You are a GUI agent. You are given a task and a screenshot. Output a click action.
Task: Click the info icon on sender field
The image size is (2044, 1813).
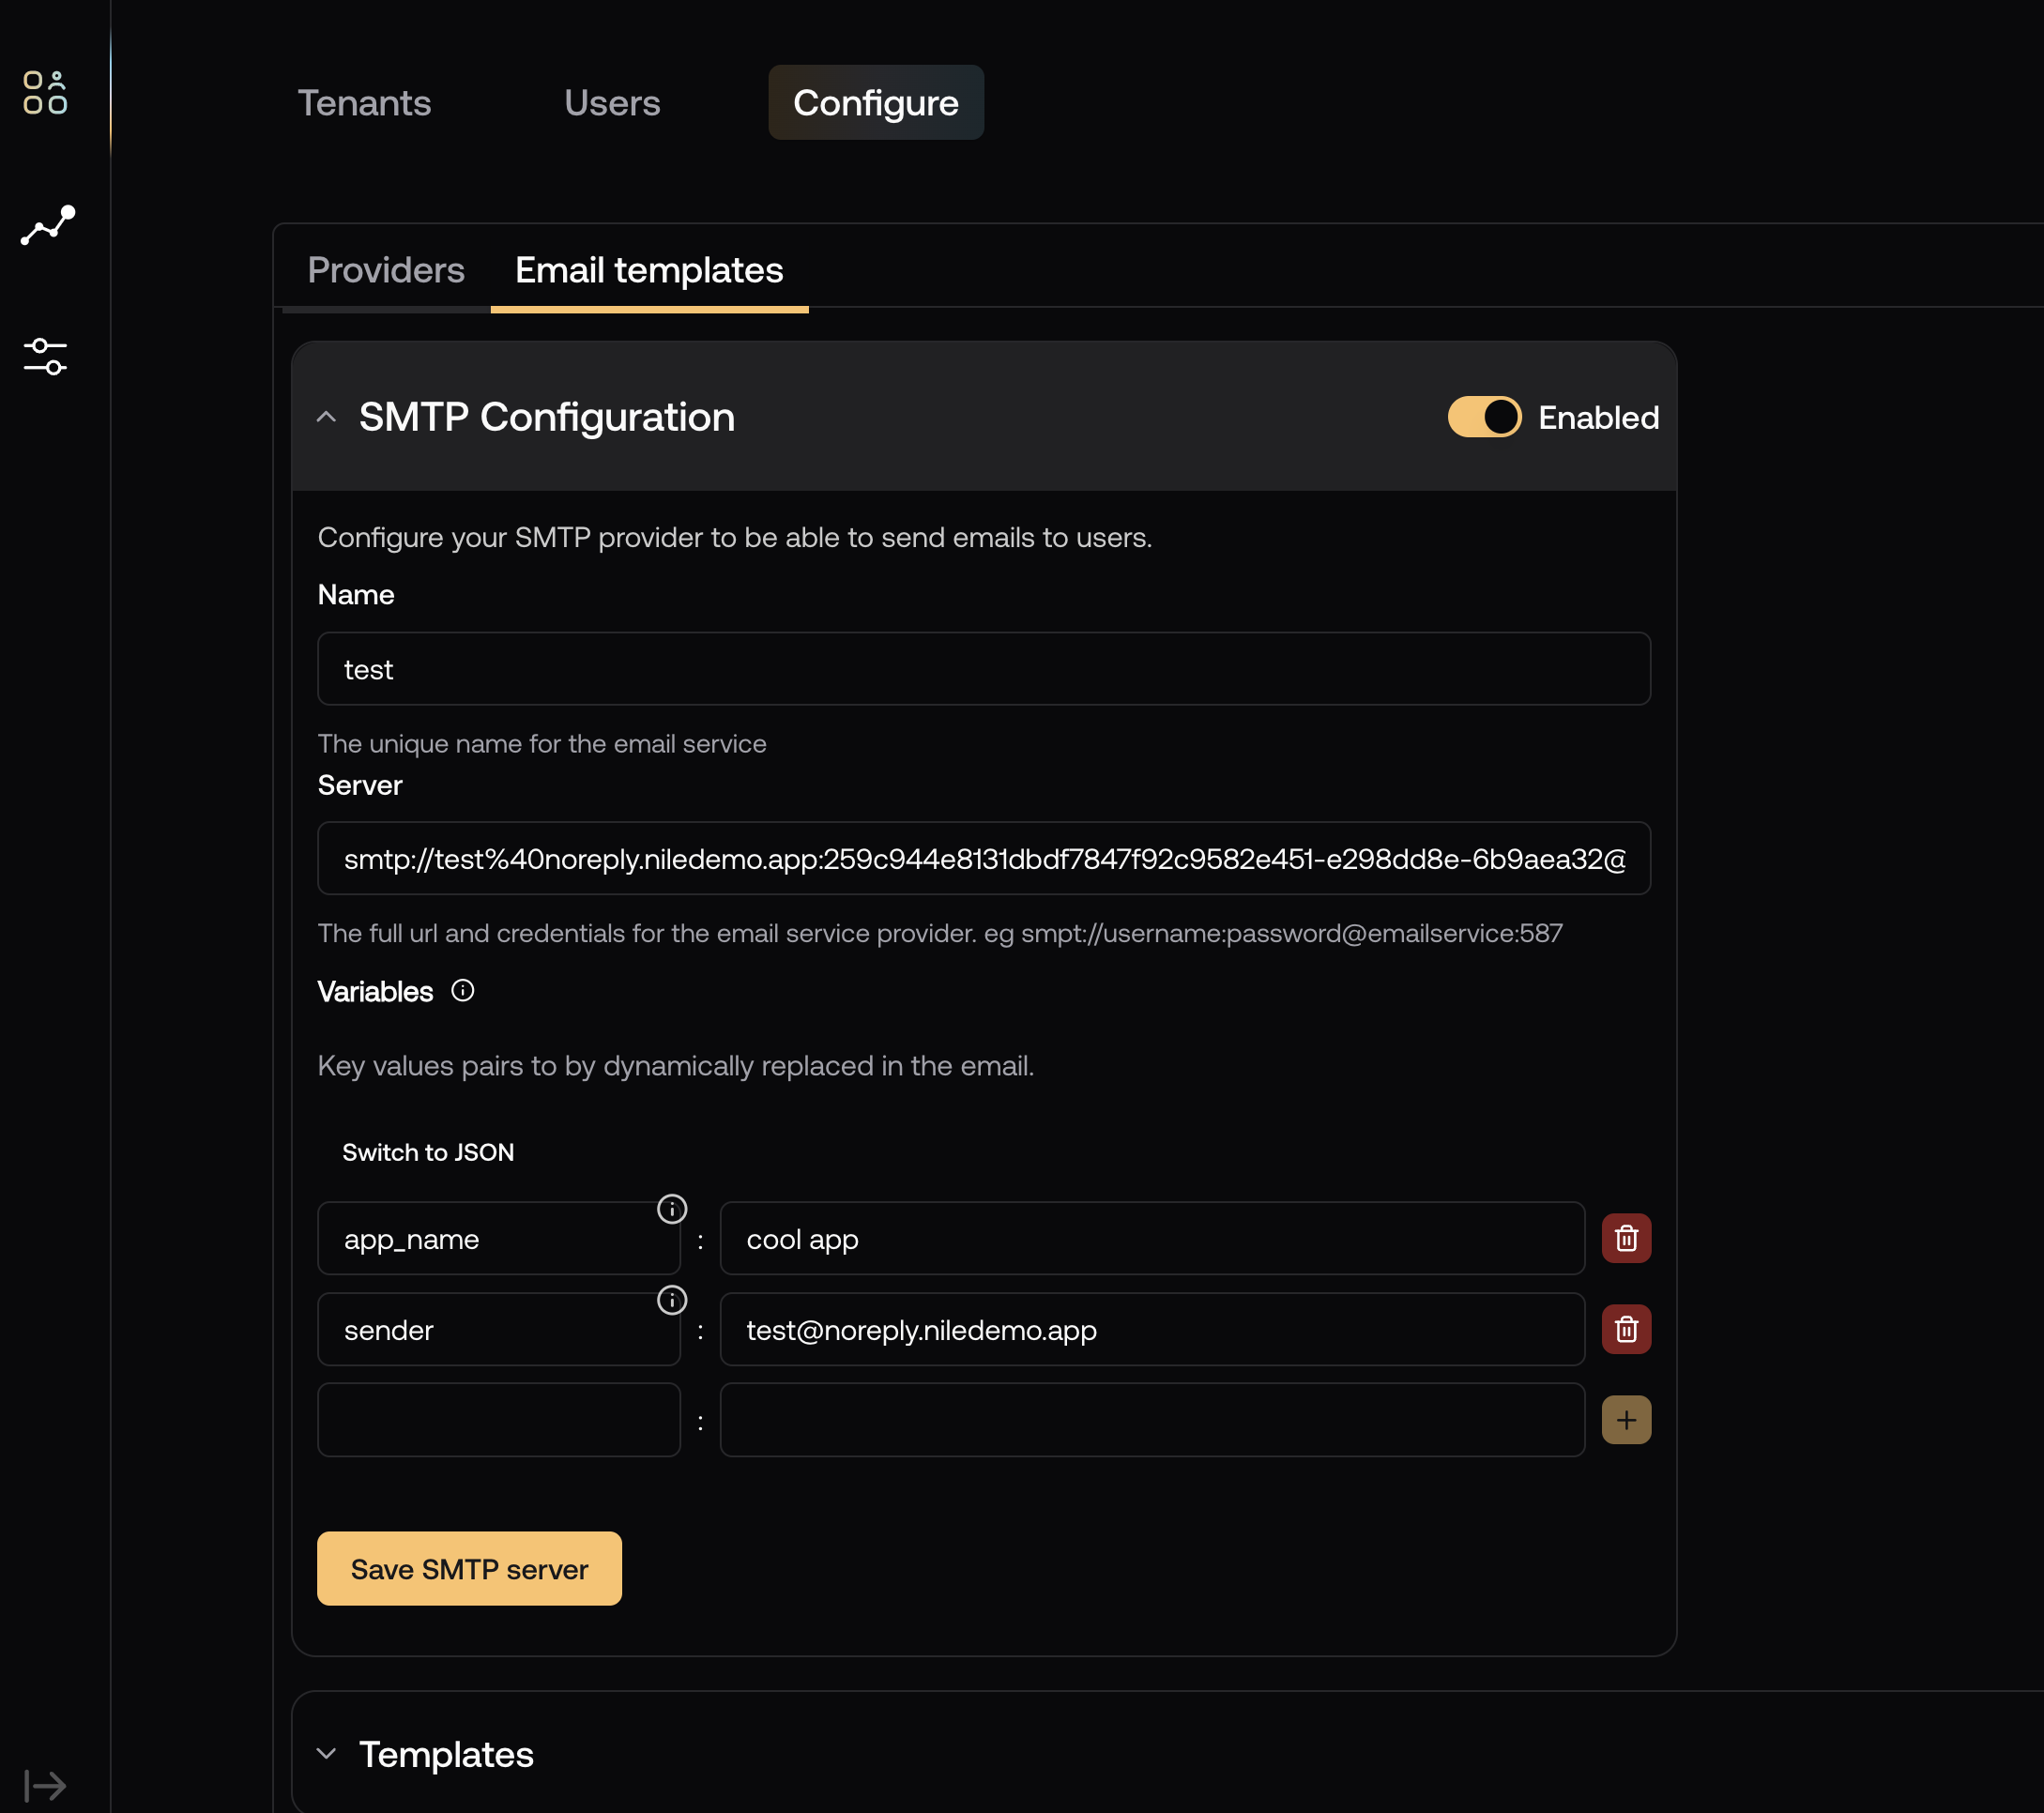click(x=671, y=1300)
